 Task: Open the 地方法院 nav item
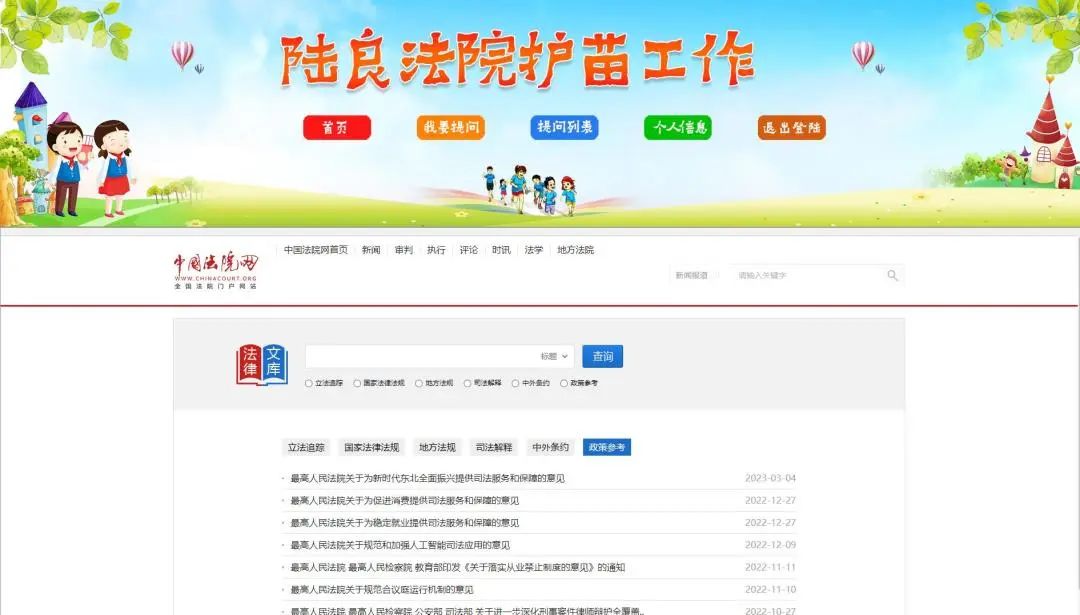click(x=575, y=250)
